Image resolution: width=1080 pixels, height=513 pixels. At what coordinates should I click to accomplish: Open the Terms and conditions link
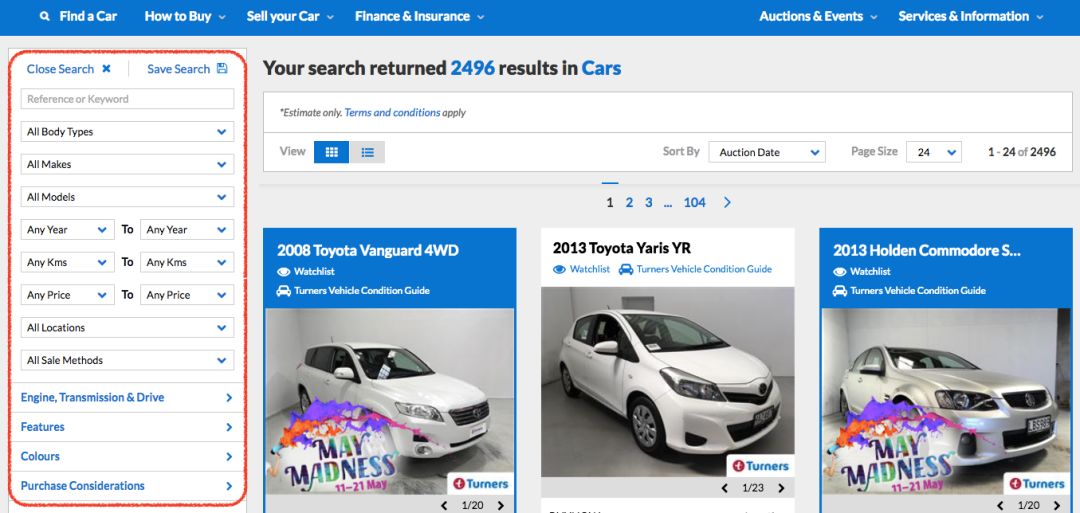tap(392, 112)
